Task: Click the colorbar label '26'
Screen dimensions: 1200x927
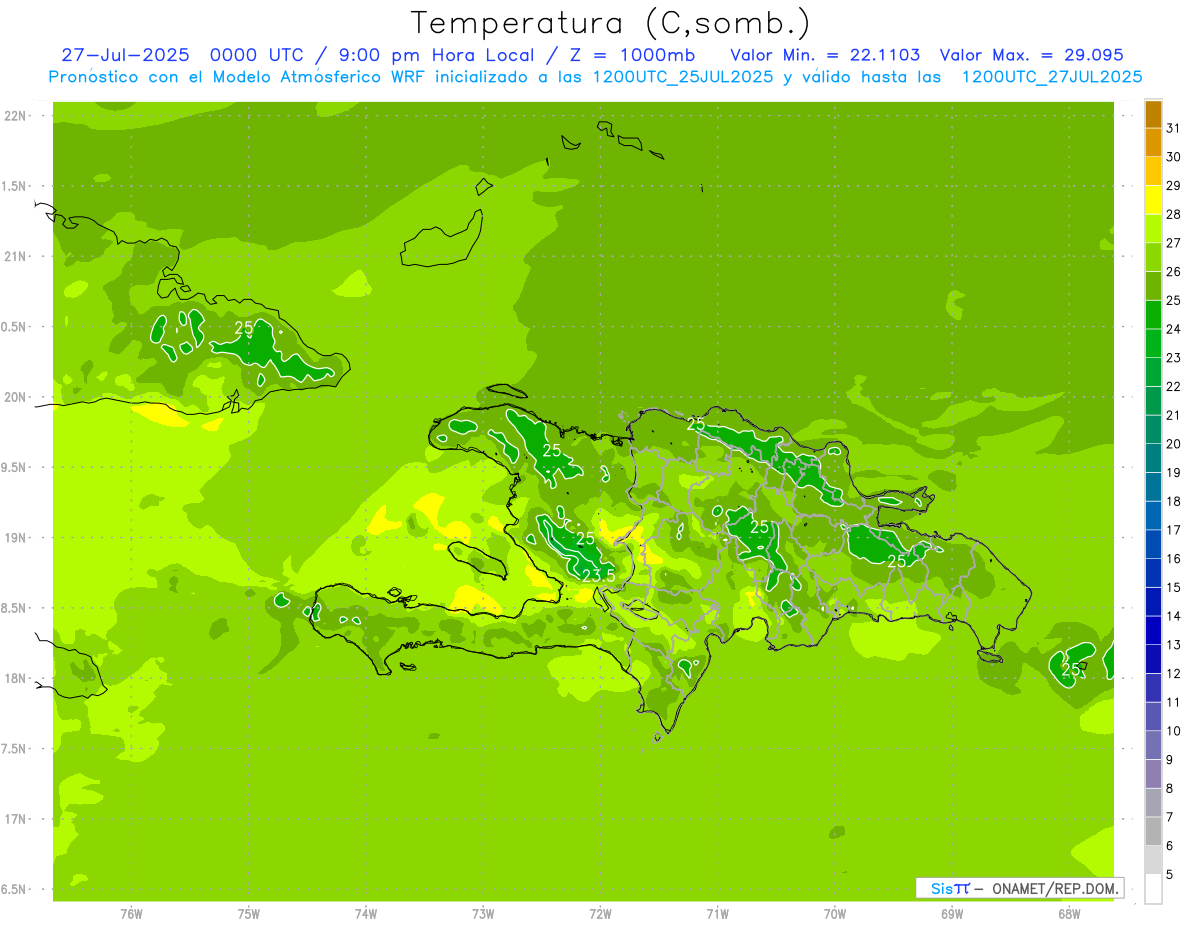Action: click(x=1174, y=271)
